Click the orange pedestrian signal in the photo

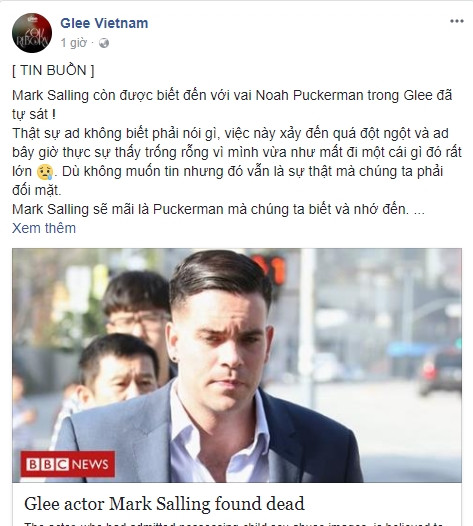tap(269, 269)
